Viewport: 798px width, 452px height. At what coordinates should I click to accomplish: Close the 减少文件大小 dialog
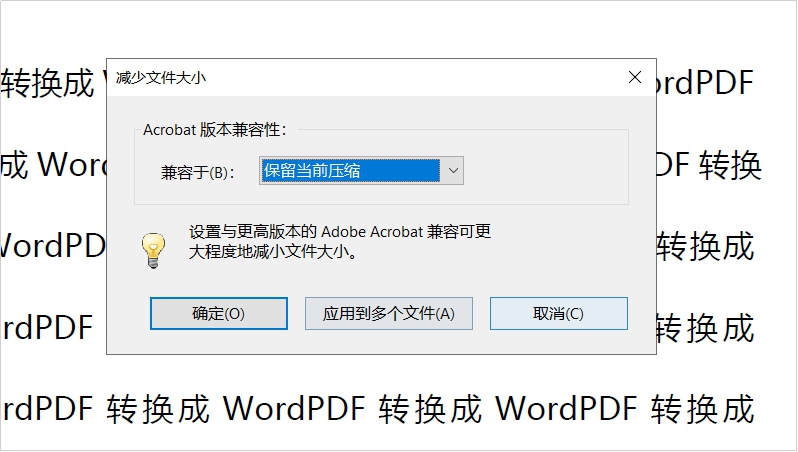point(635,77)
